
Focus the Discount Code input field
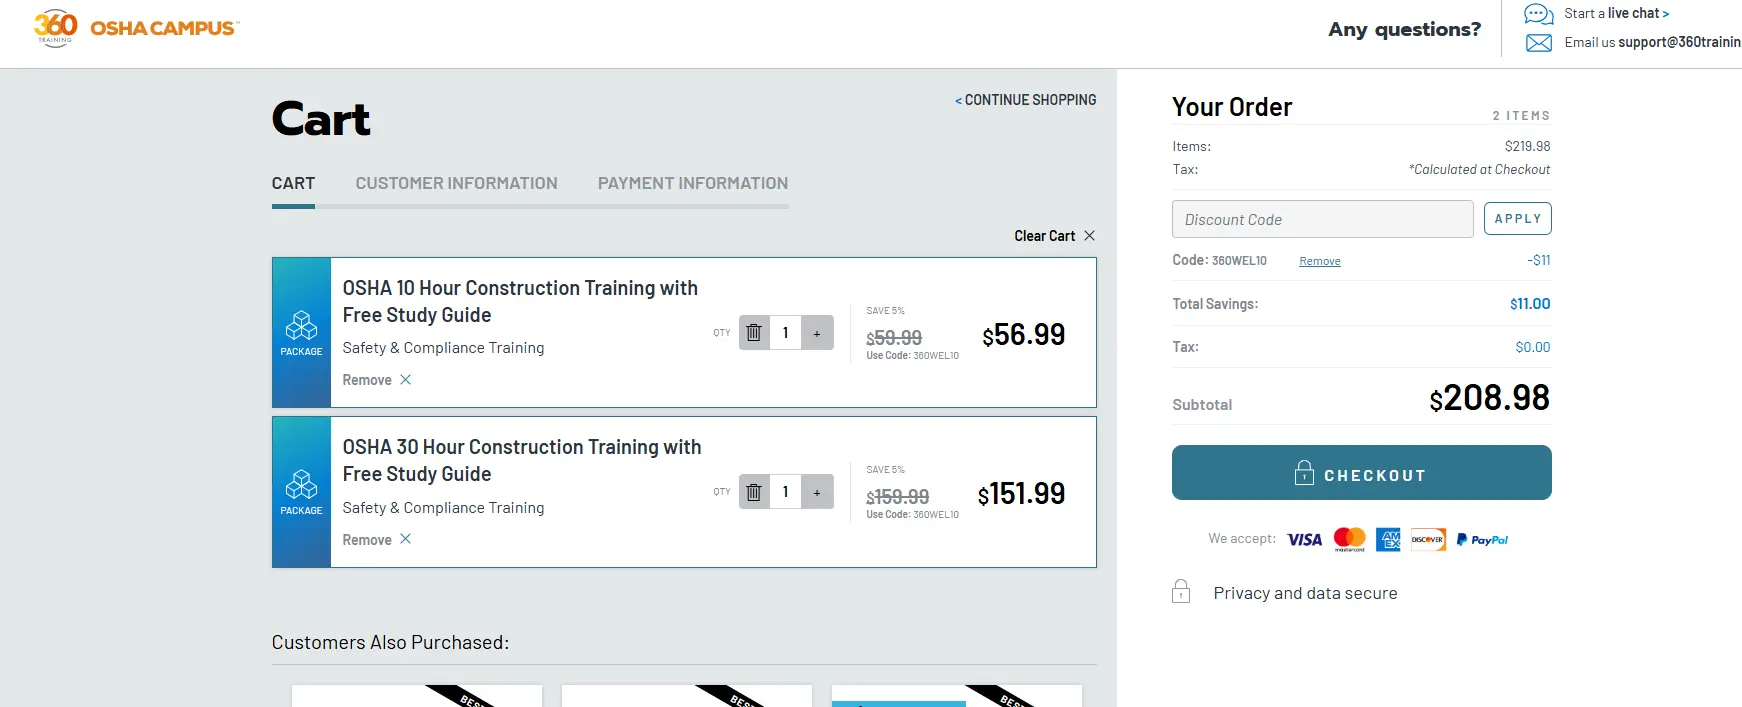point(1322,219)
